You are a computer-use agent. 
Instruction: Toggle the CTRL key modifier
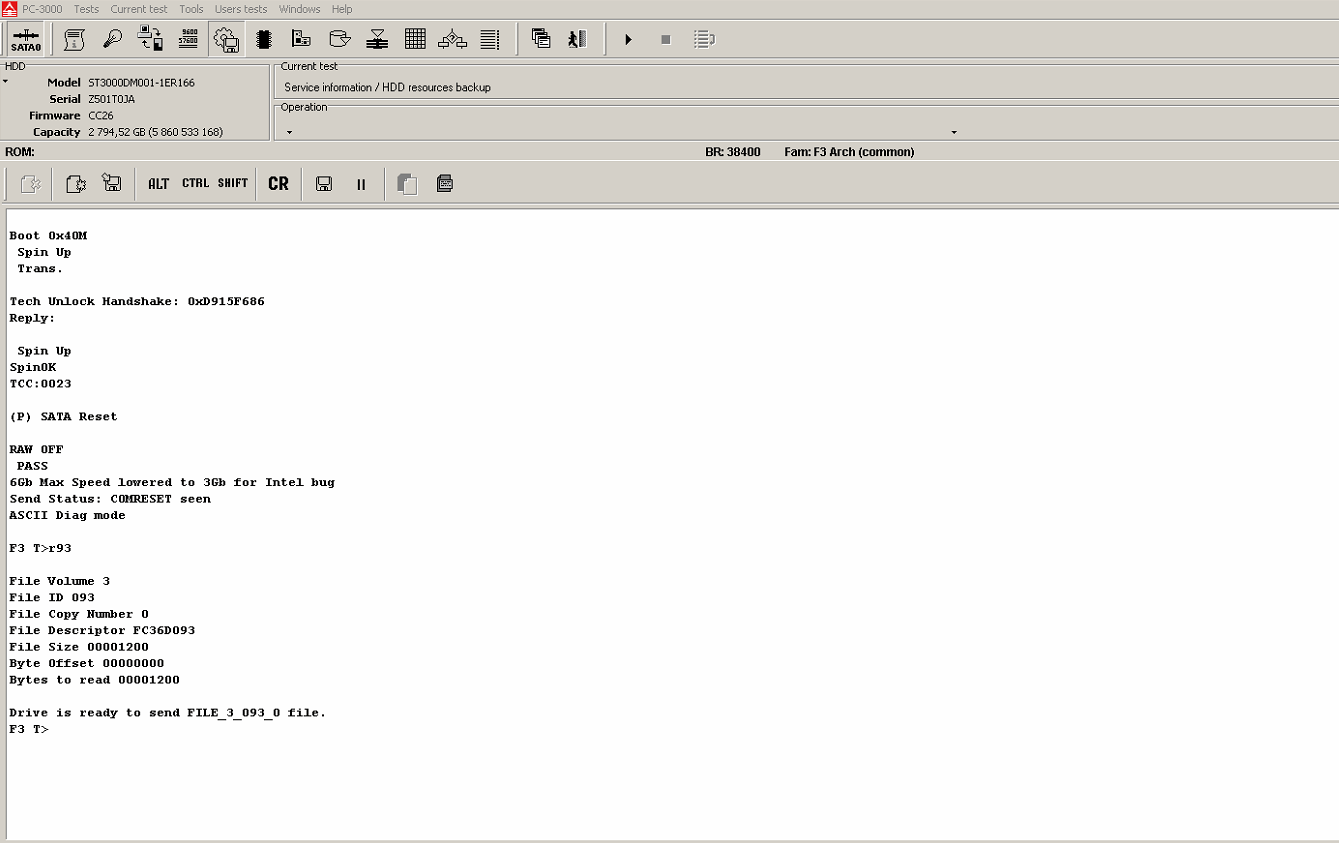pos(196,184)
